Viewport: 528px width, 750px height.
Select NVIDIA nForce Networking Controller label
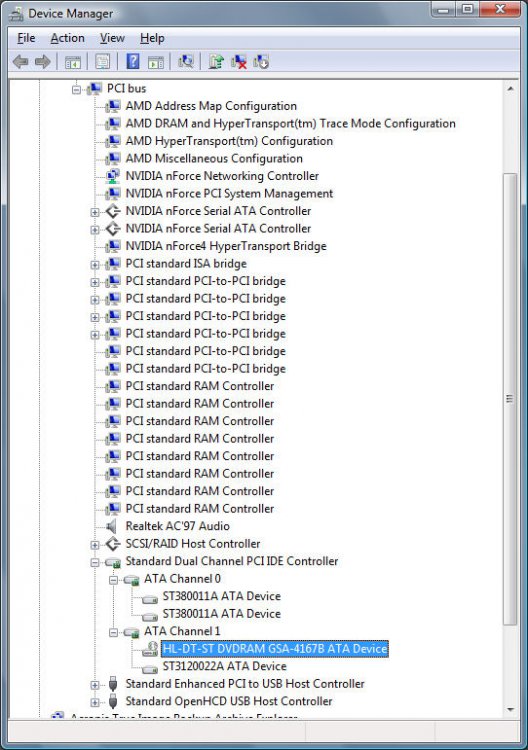pyautogui.click(x=222, y=176)
